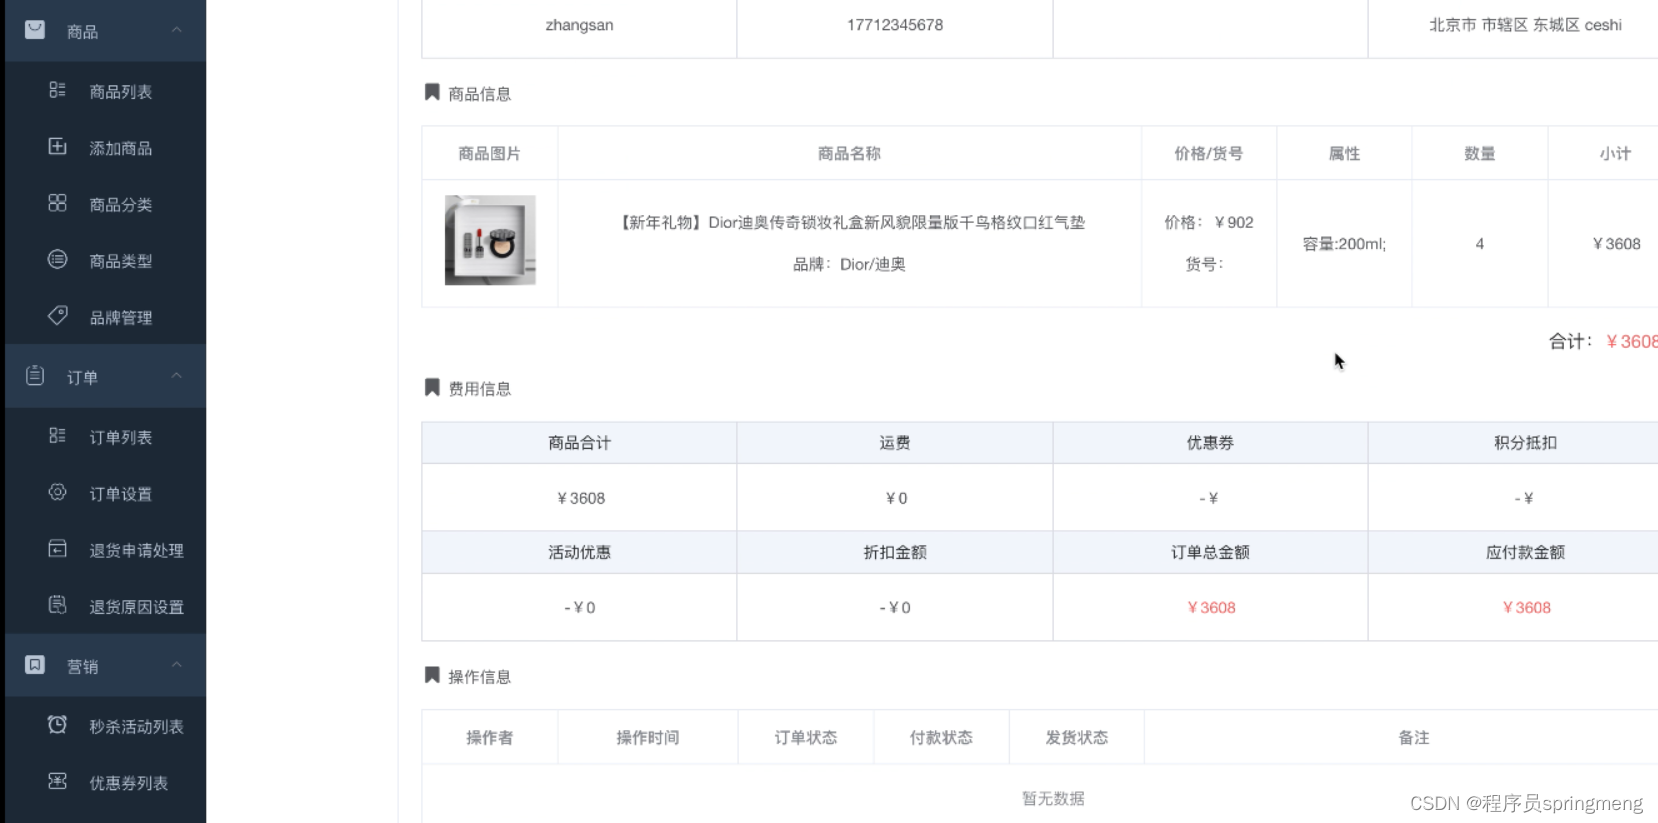Collapse the 营销 menu chevron
1658x823 pixels.
[x=176, y=665]
